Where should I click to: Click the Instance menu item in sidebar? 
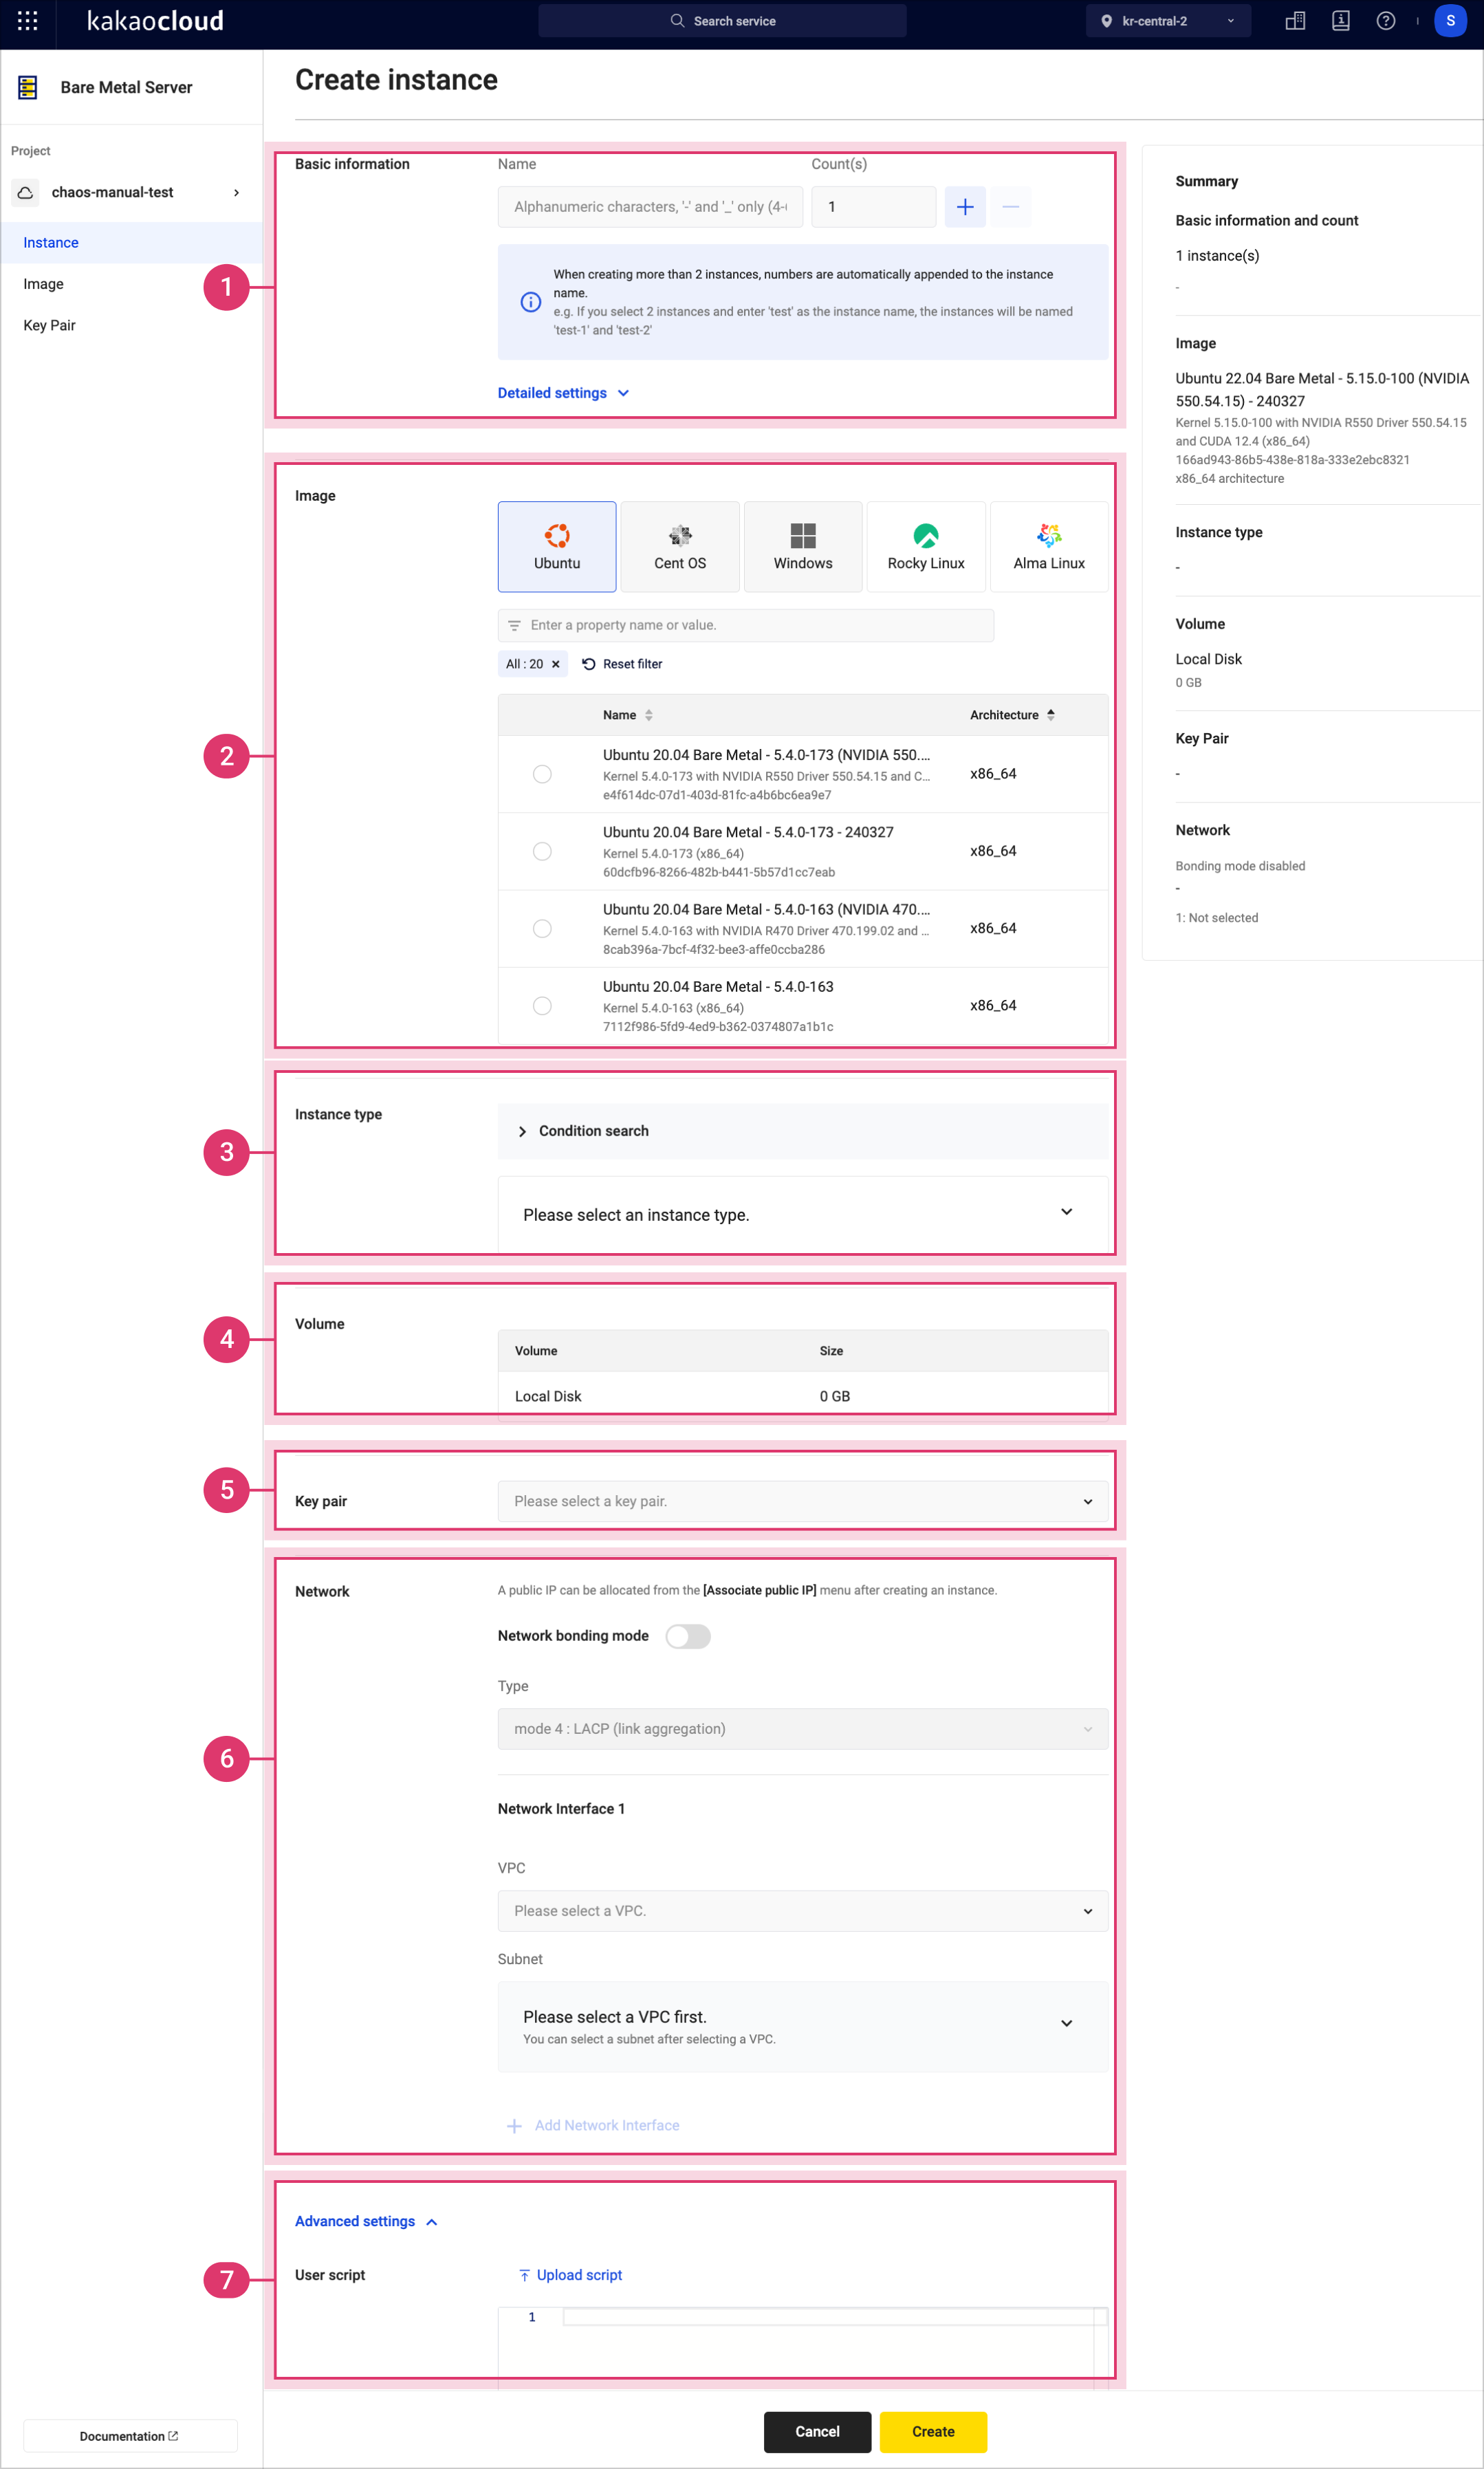click(x=50, y=243)
